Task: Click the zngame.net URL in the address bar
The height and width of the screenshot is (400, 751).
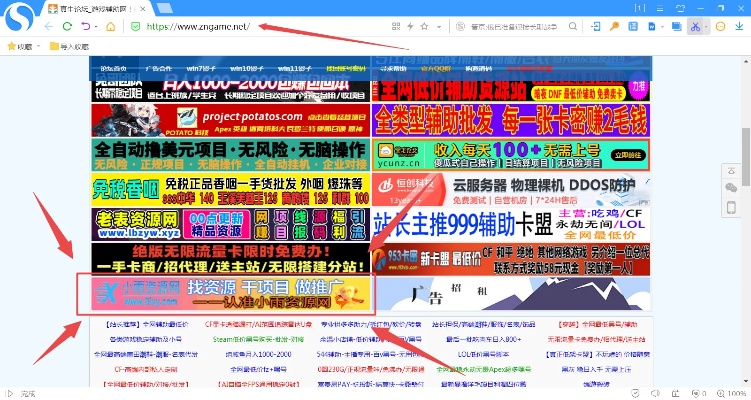Action: click(x=198, y=26)
